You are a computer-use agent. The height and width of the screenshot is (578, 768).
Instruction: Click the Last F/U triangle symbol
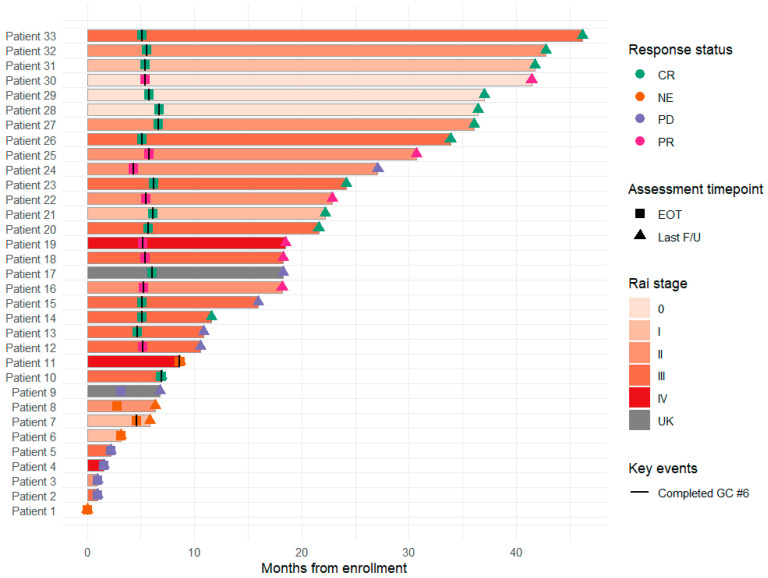(x=640, y=235)
